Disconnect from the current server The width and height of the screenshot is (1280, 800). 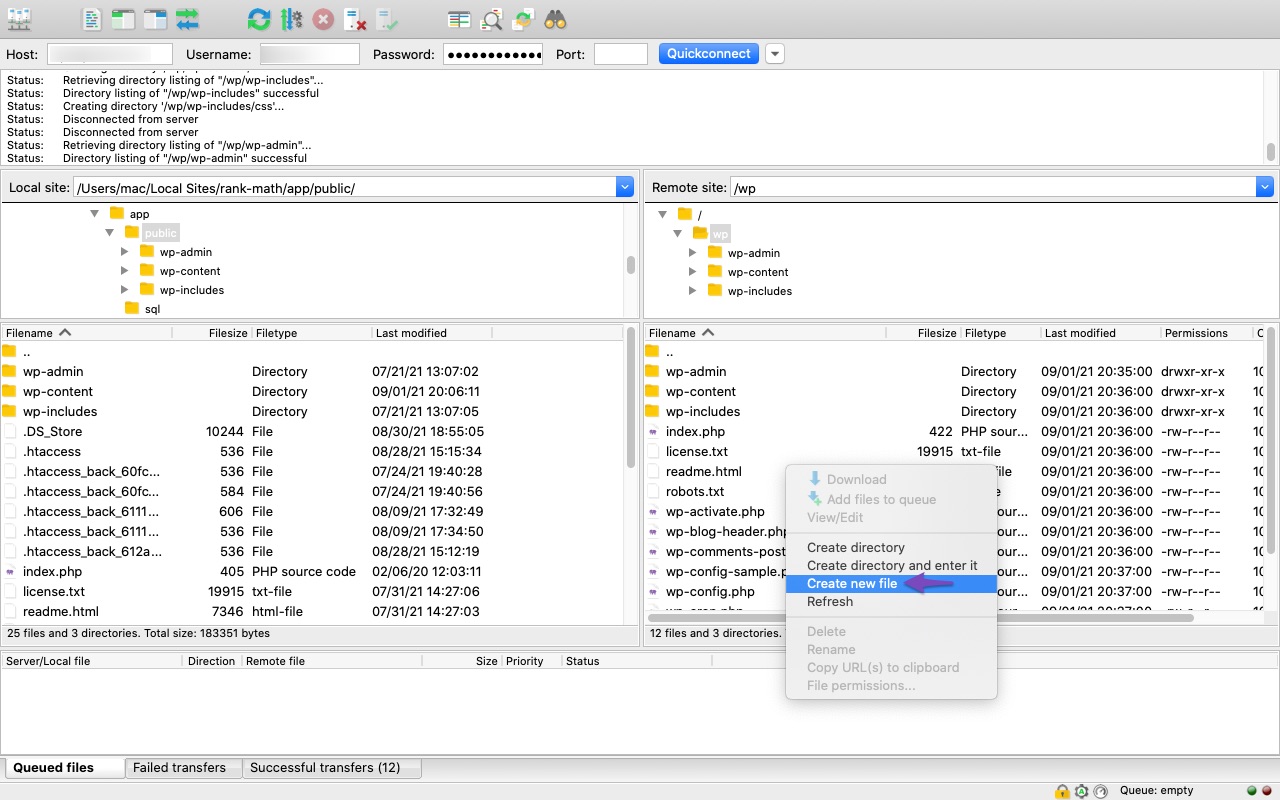(355, 18)
